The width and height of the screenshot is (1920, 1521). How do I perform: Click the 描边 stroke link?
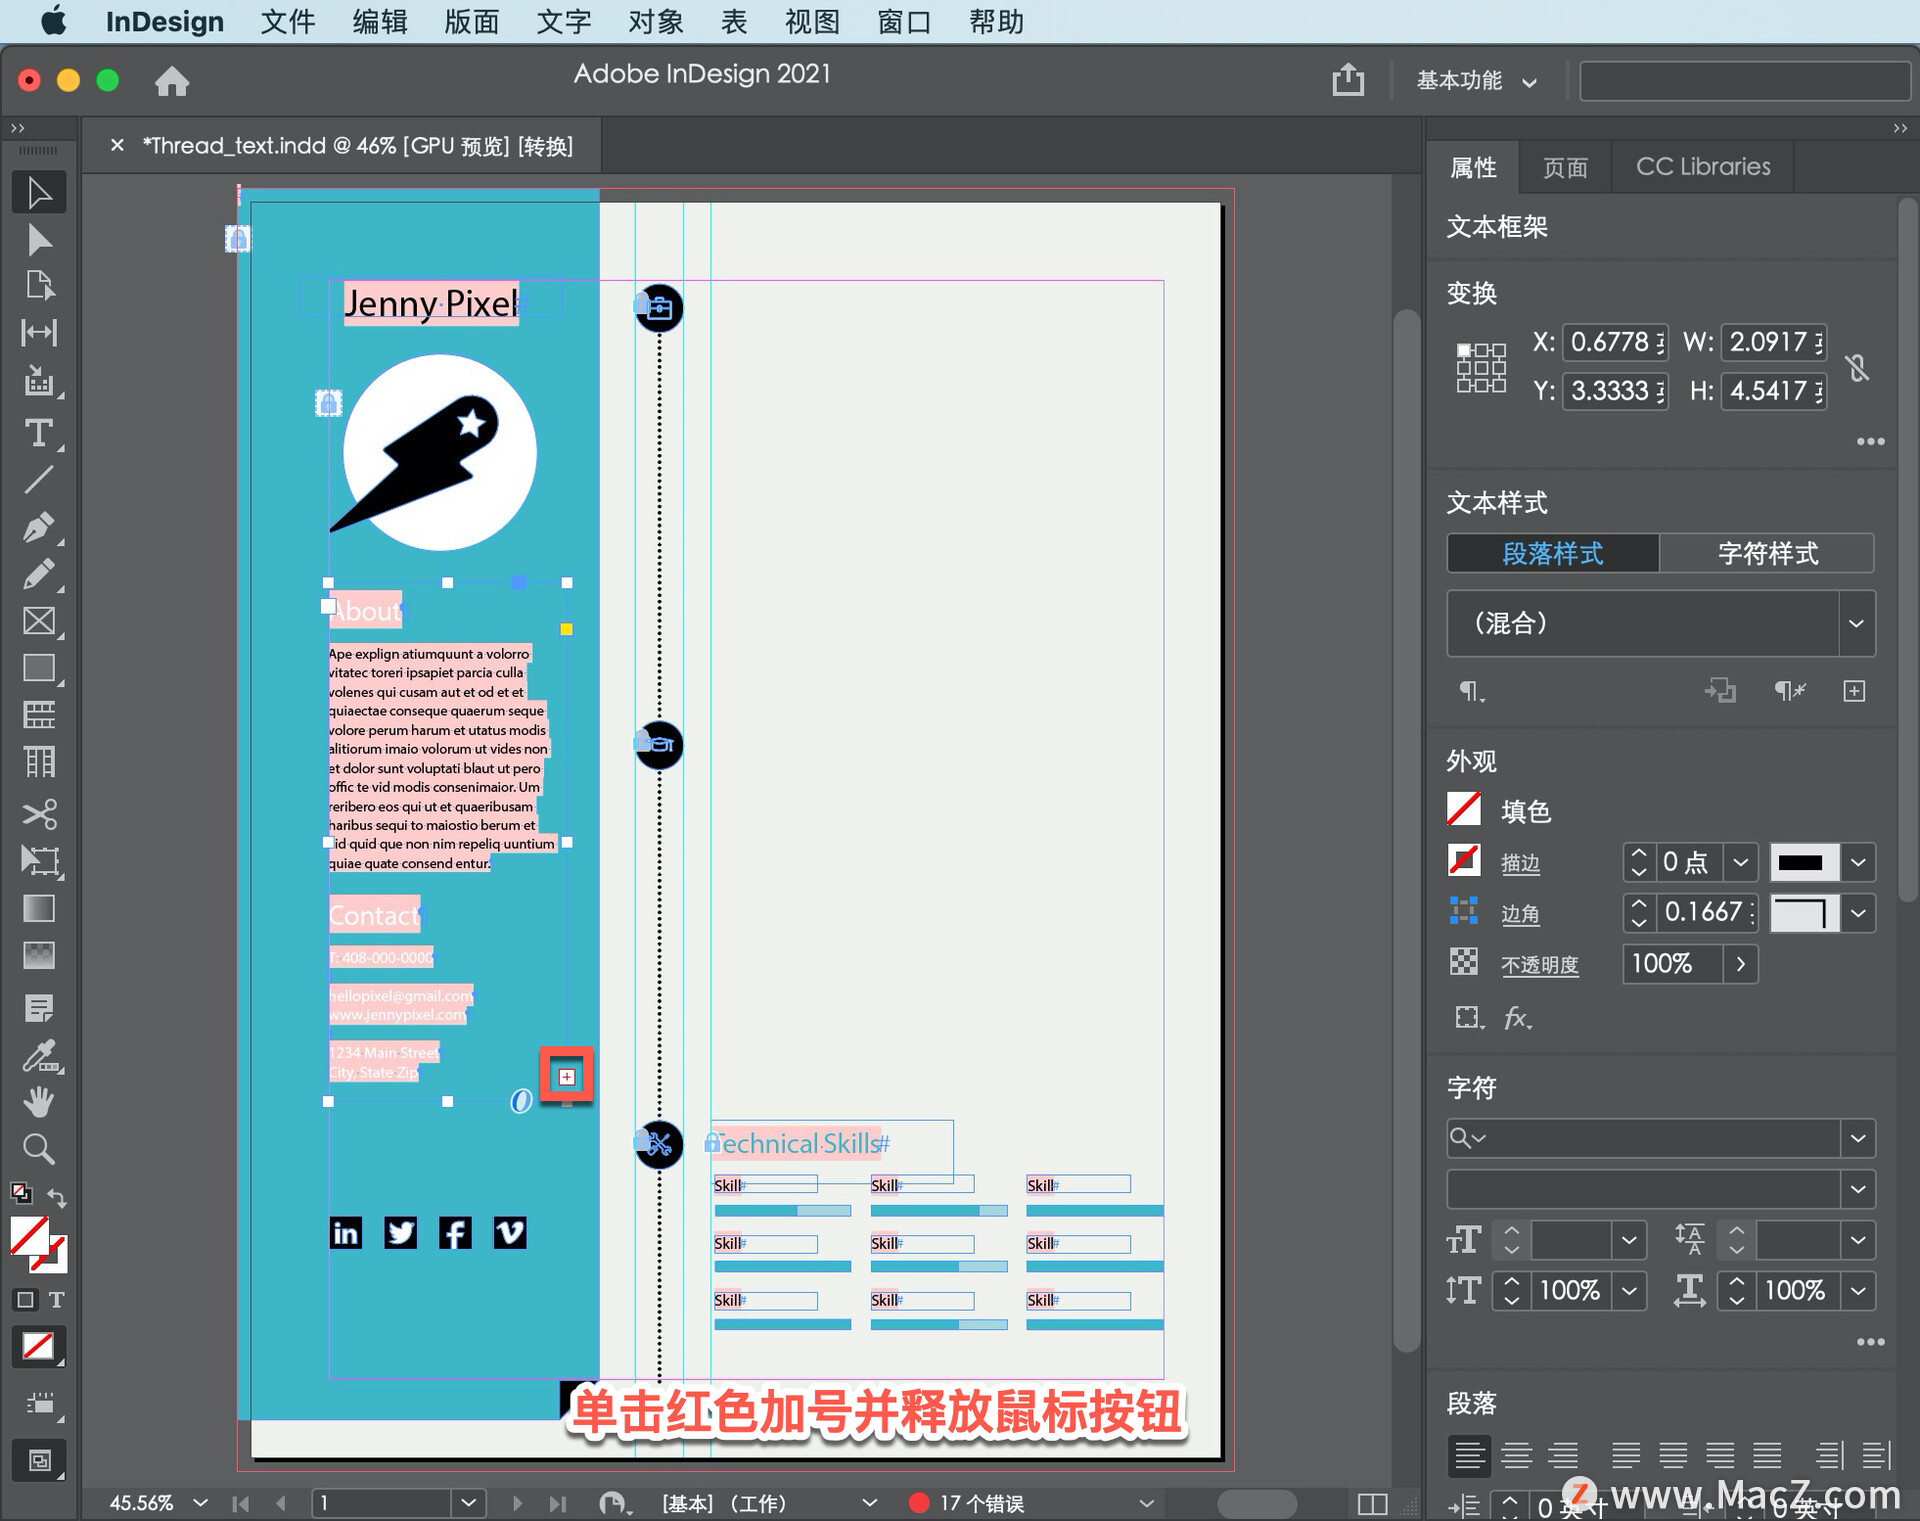1520,863
